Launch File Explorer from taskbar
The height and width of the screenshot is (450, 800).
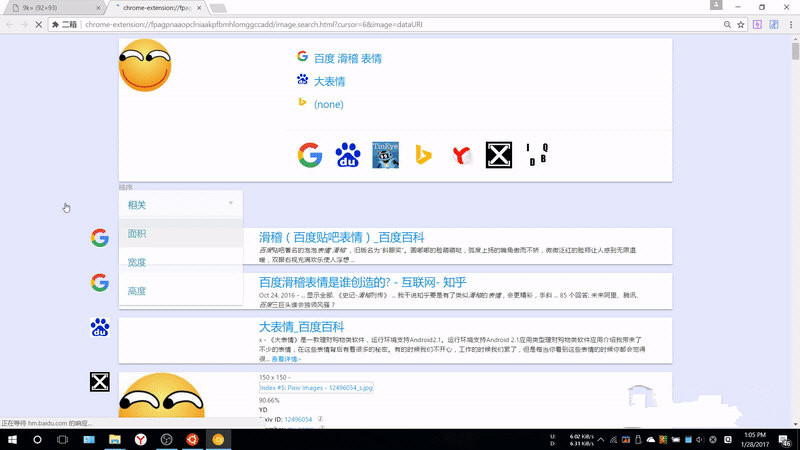tap(115, 439)
